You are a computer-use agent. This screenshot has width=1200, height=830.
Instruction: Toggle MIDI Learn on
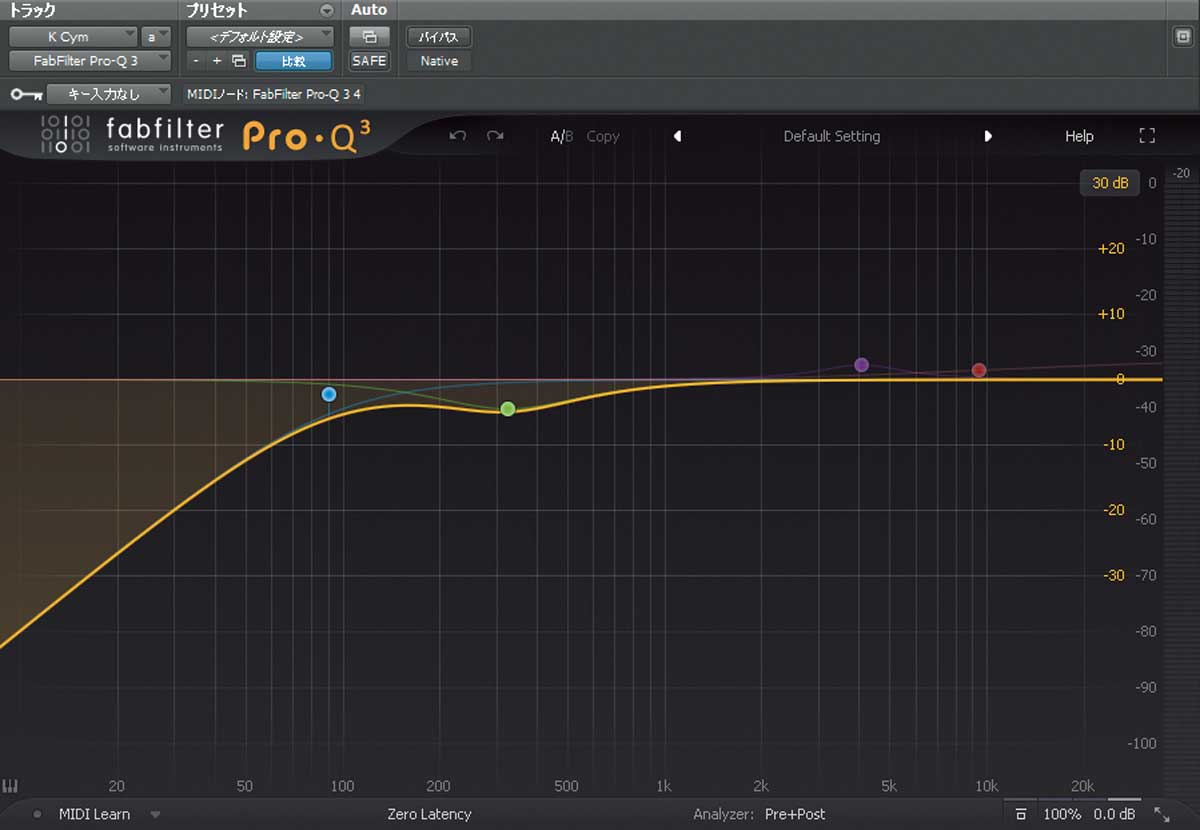click(x=94, y=814)
